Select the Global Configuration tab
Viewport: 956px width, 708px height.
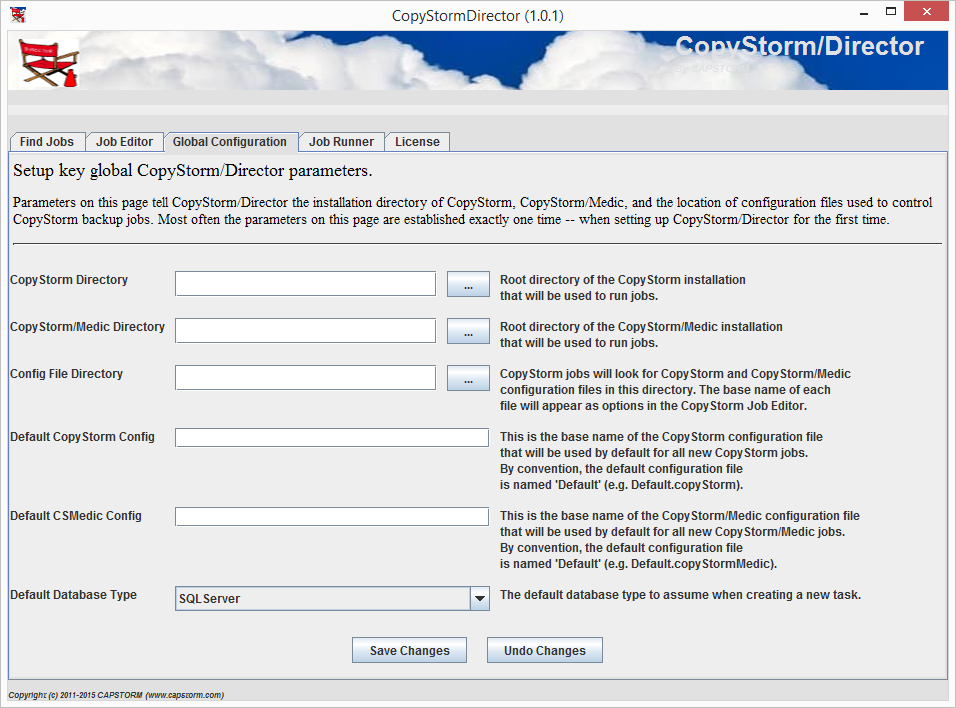click(x=231, y=141)
